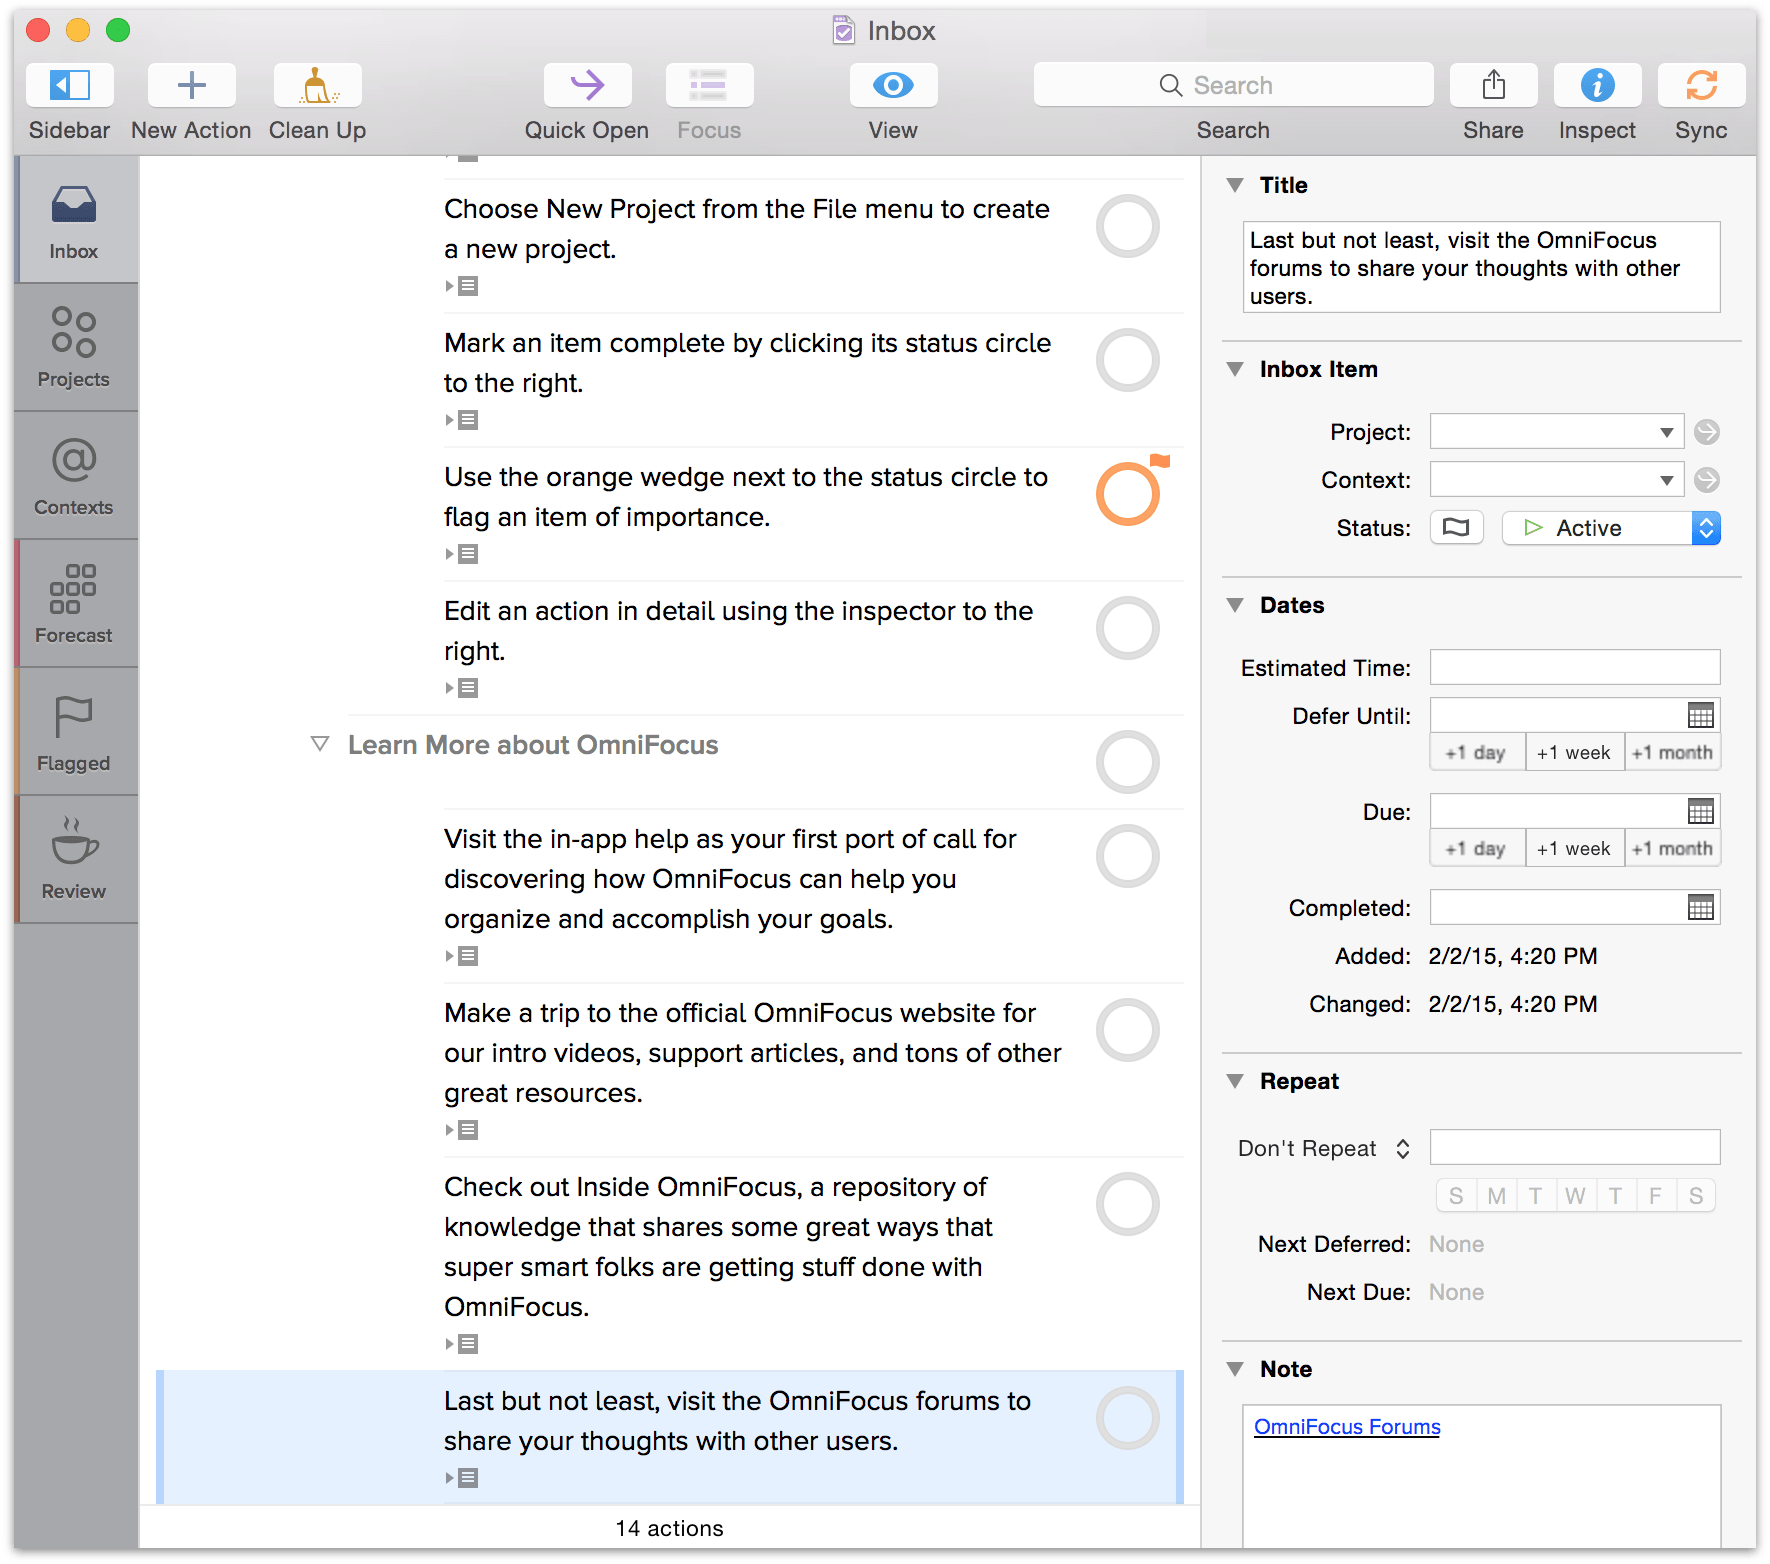The height and width of the screenshot is (1564, 1770).
Task: Collapse the Title inspector section
Action: [x=1235, y=185]
